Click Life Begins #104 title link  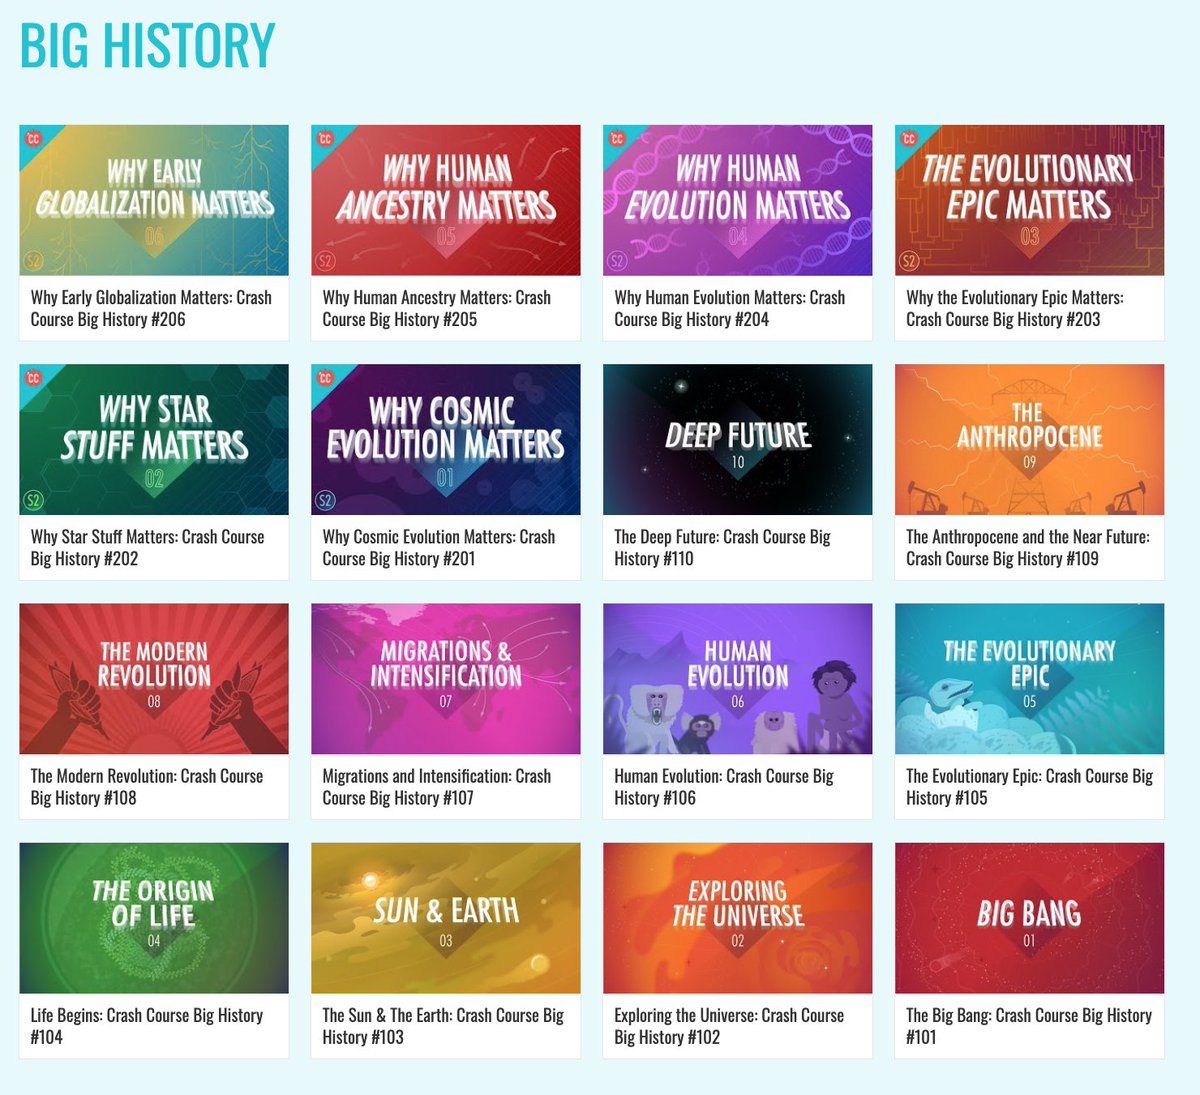tap(147, 1026)
